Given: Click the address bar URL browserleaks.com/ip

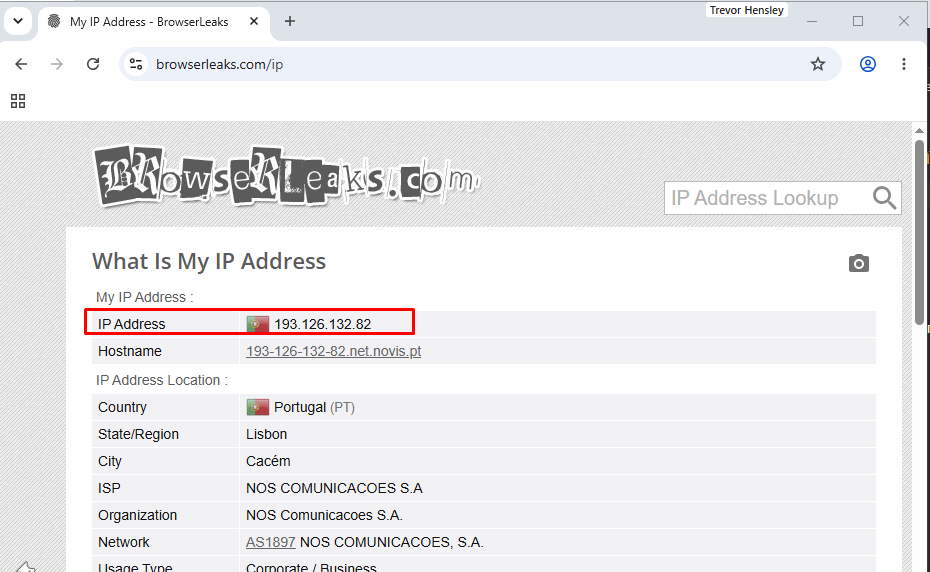Looking at the screenshot, I should (219, 64).
